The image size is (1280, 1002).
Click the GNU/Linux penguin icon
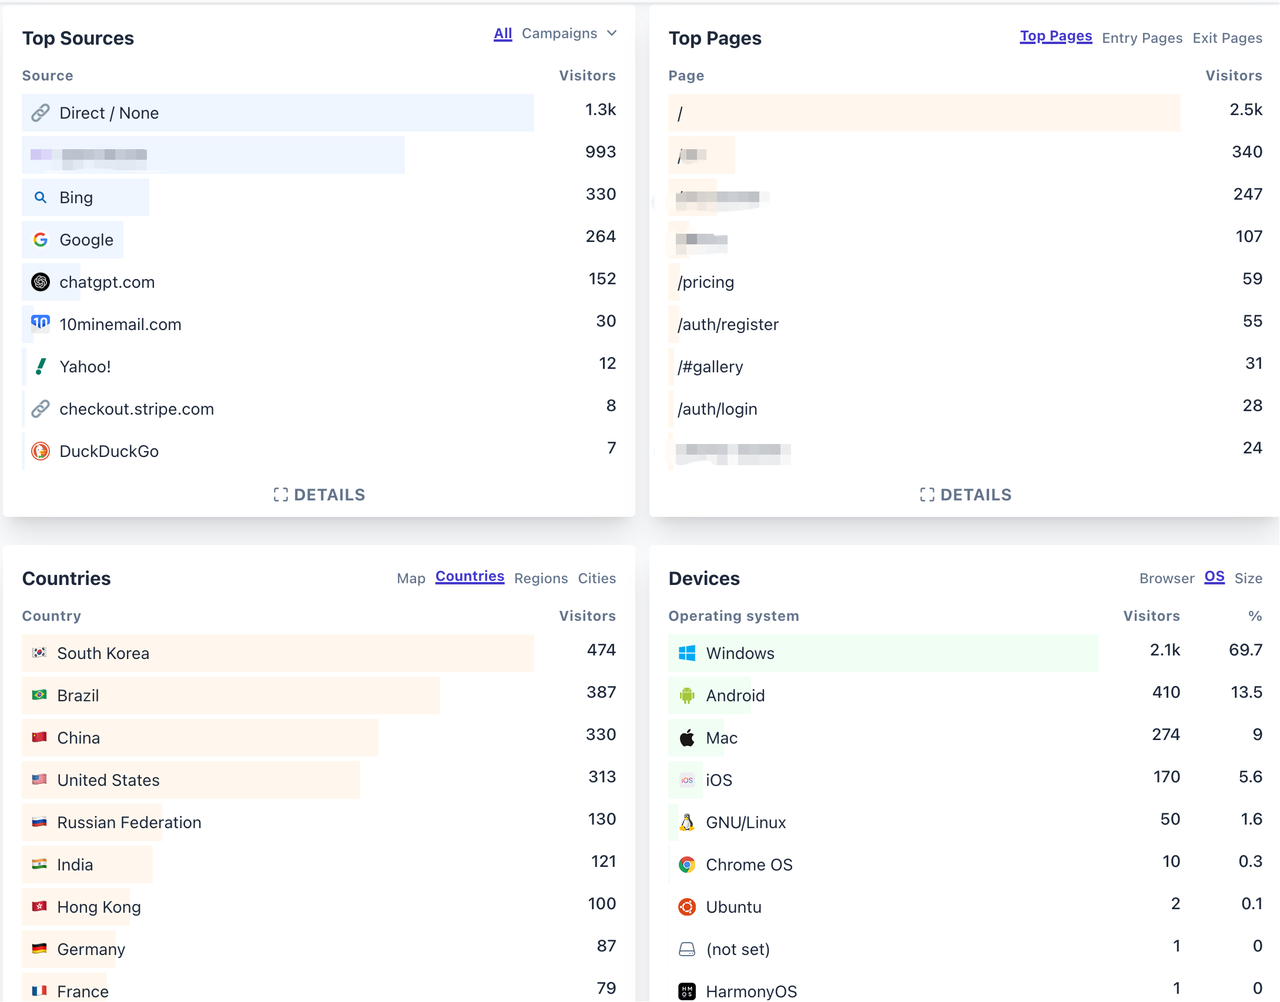[x=687, y=822]
